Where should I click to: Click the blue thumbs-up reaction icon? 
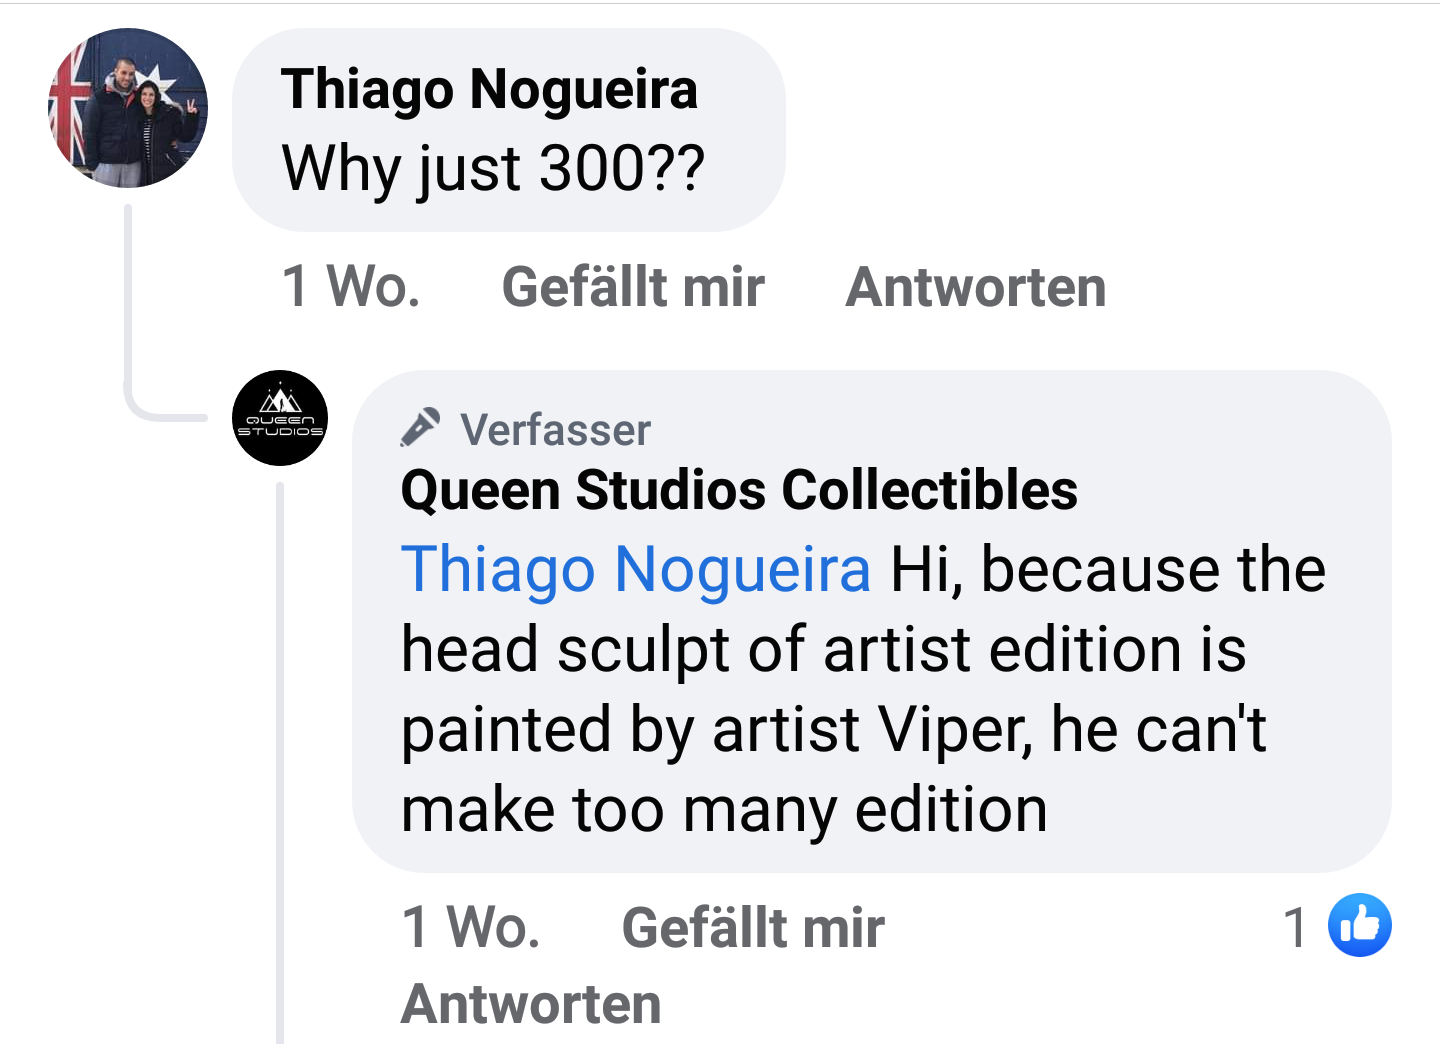pos(1359,925)
